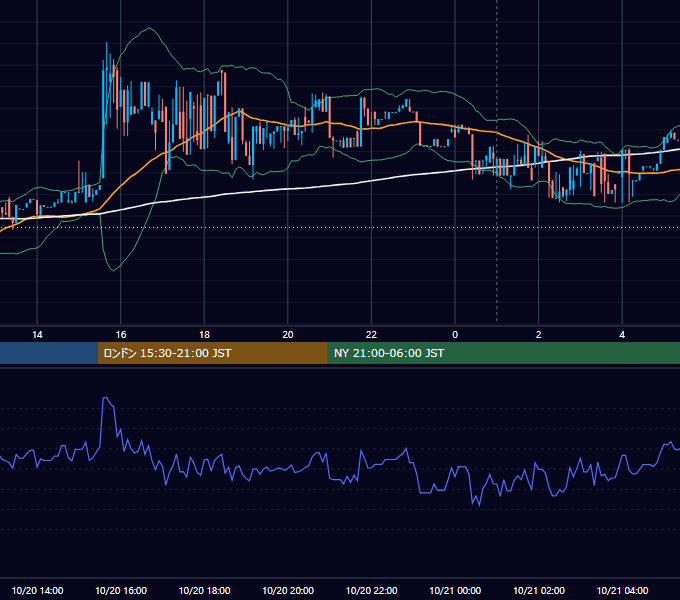Click the 10/20 16:00 time label
680x600 pixels.
click(121, 590)
